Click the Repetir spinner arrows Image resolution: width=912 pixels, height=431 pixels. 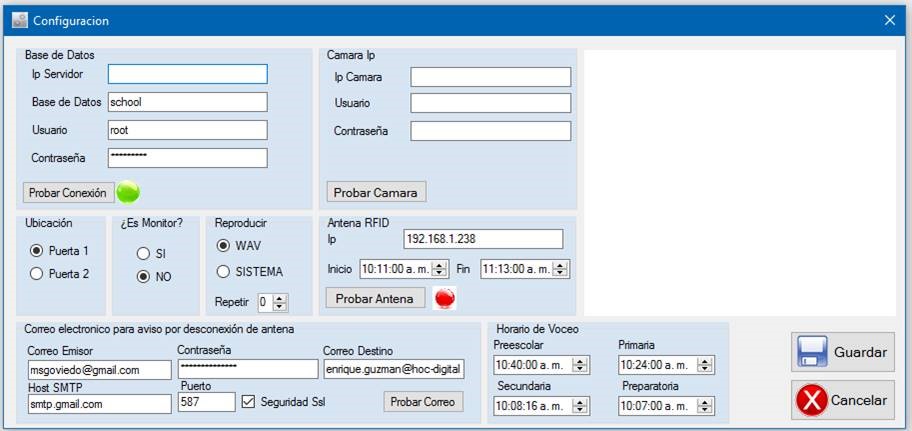(x=280, y=302)
